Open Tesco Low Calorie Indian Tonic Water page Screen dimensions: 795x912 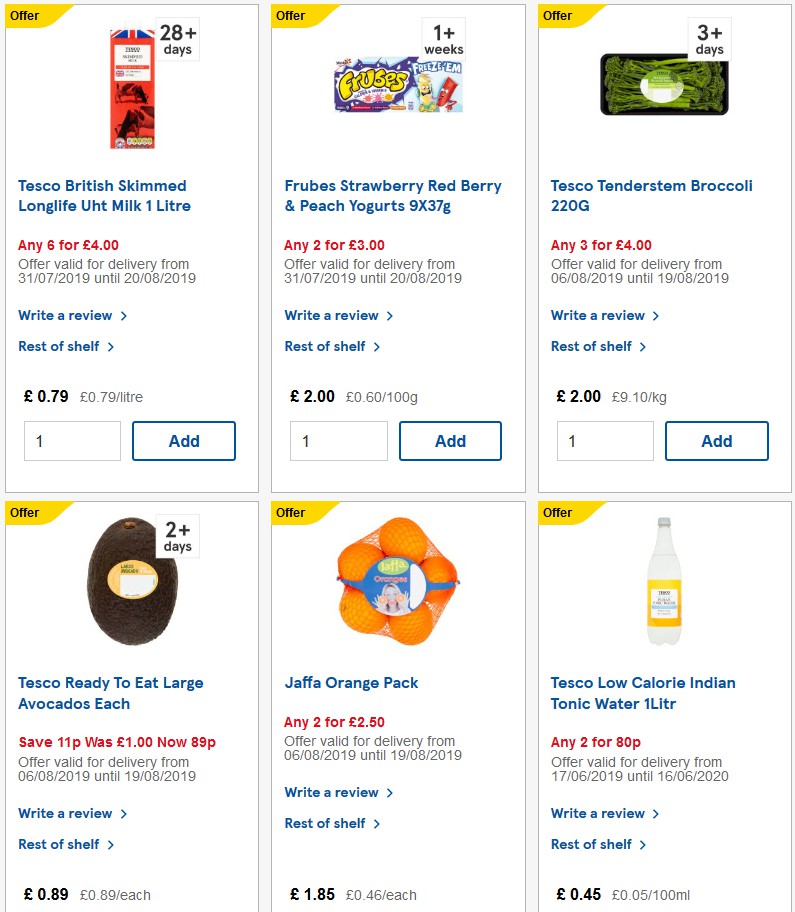(644, 693)
